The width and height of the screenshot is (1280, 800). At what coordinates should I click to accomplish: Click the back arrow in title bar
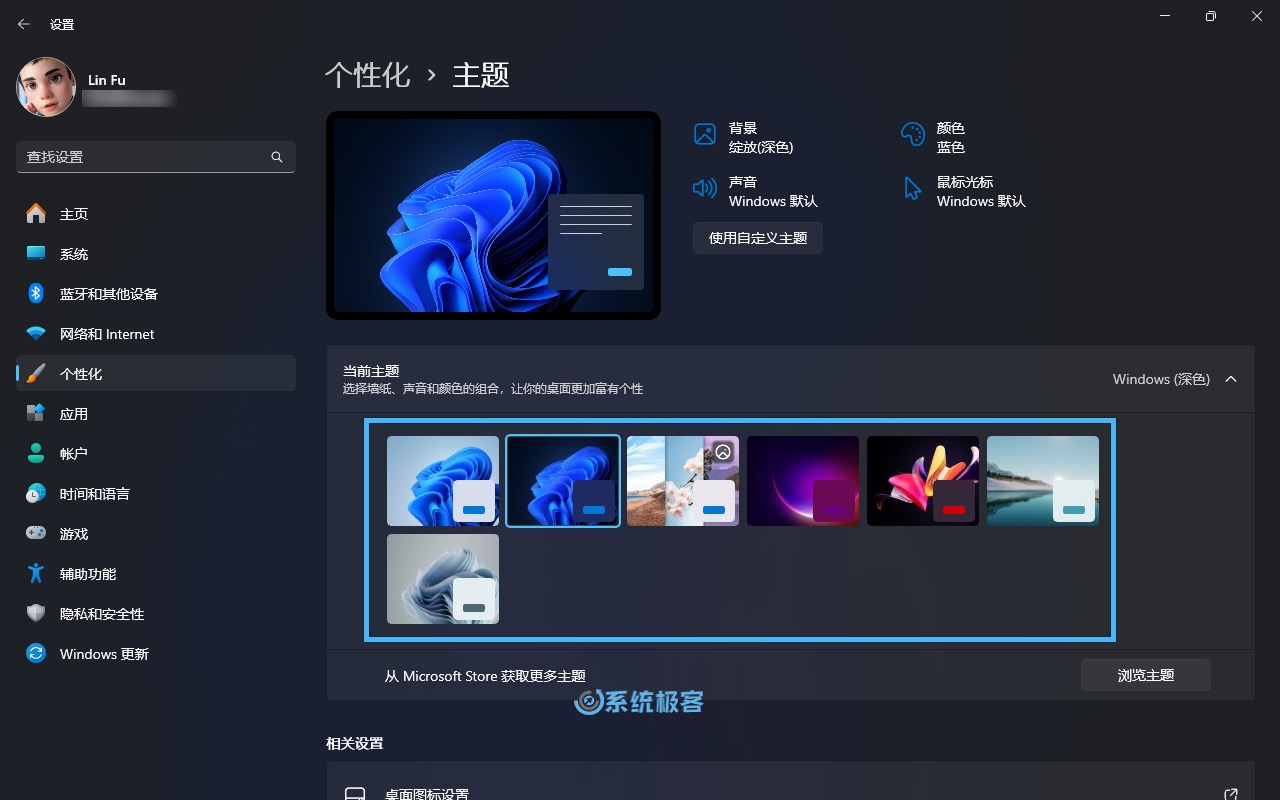click(x=24, y=24)
